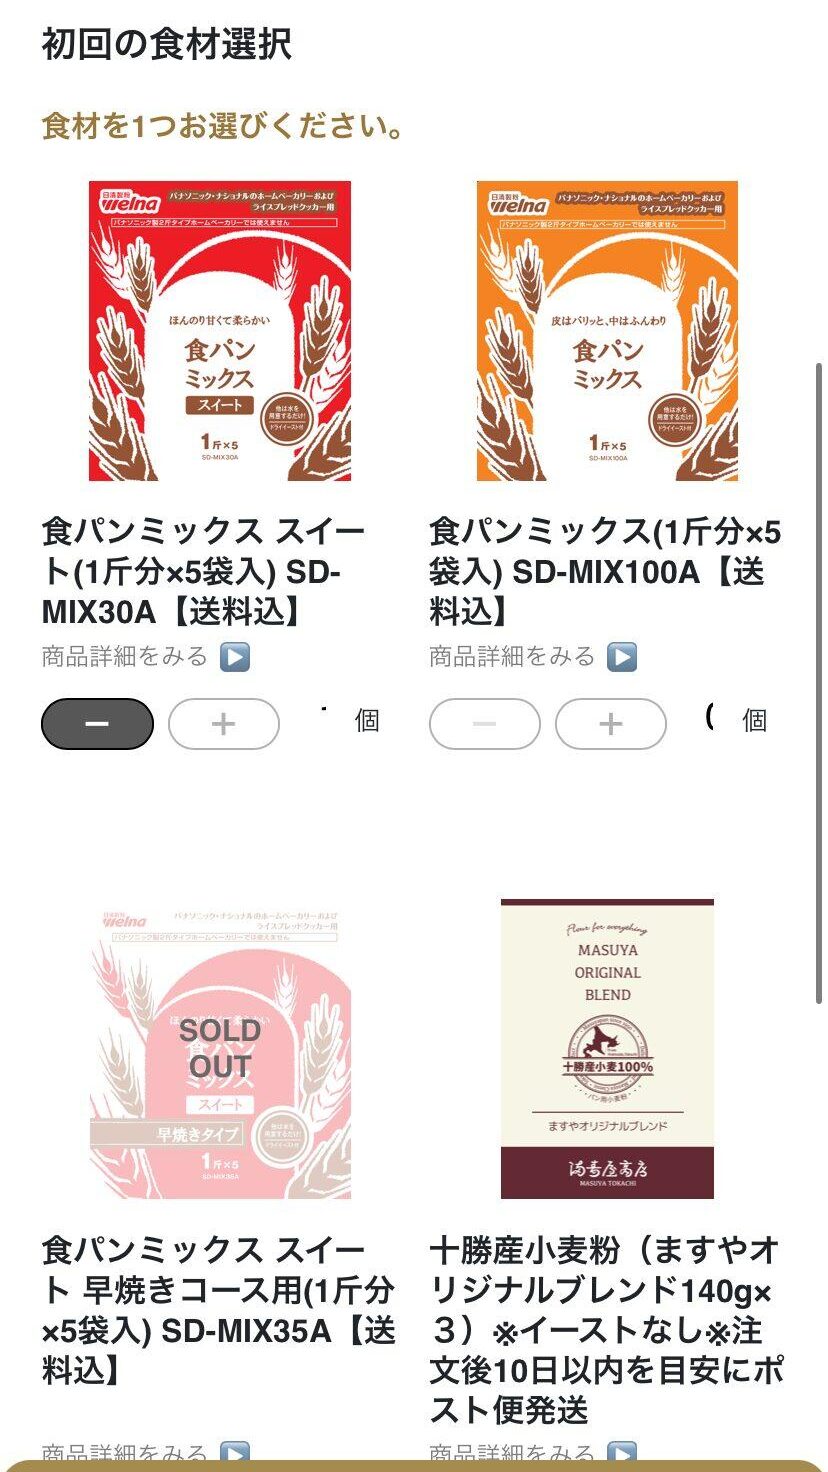The image size is (828, 1472).
Task: Click the minus button for SD-MIX100A
Action: point(485,724)
